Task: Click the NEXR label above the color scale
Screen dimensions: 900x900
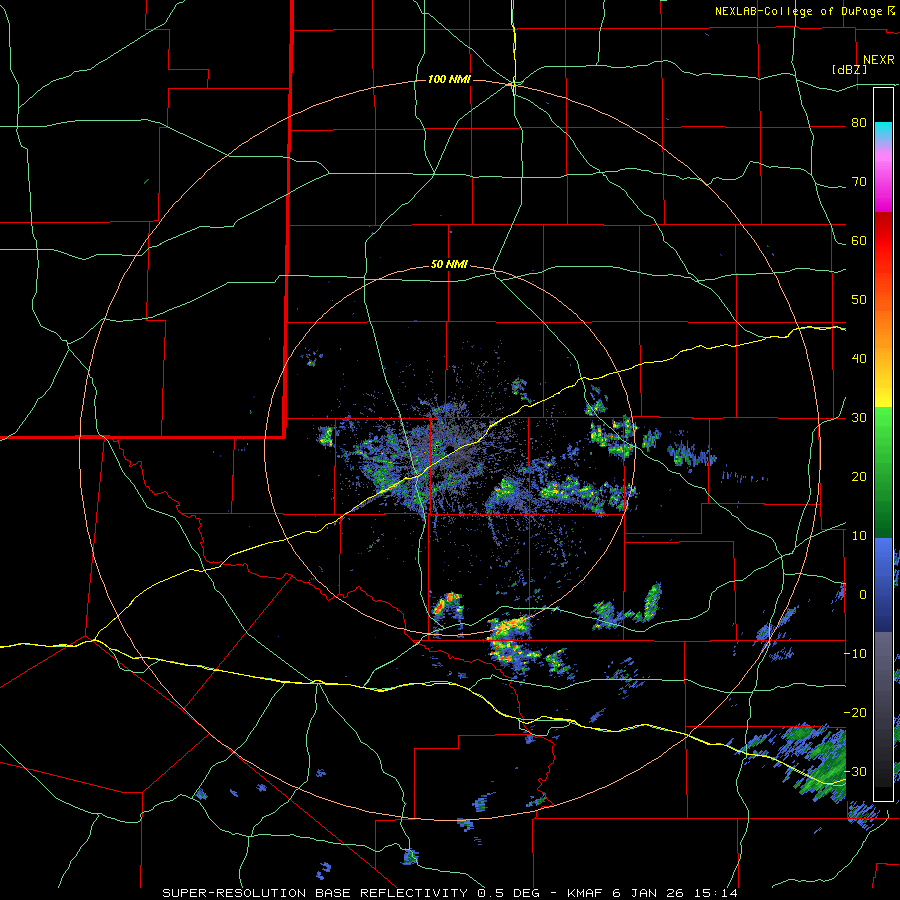Action: [x=879, y=60]
